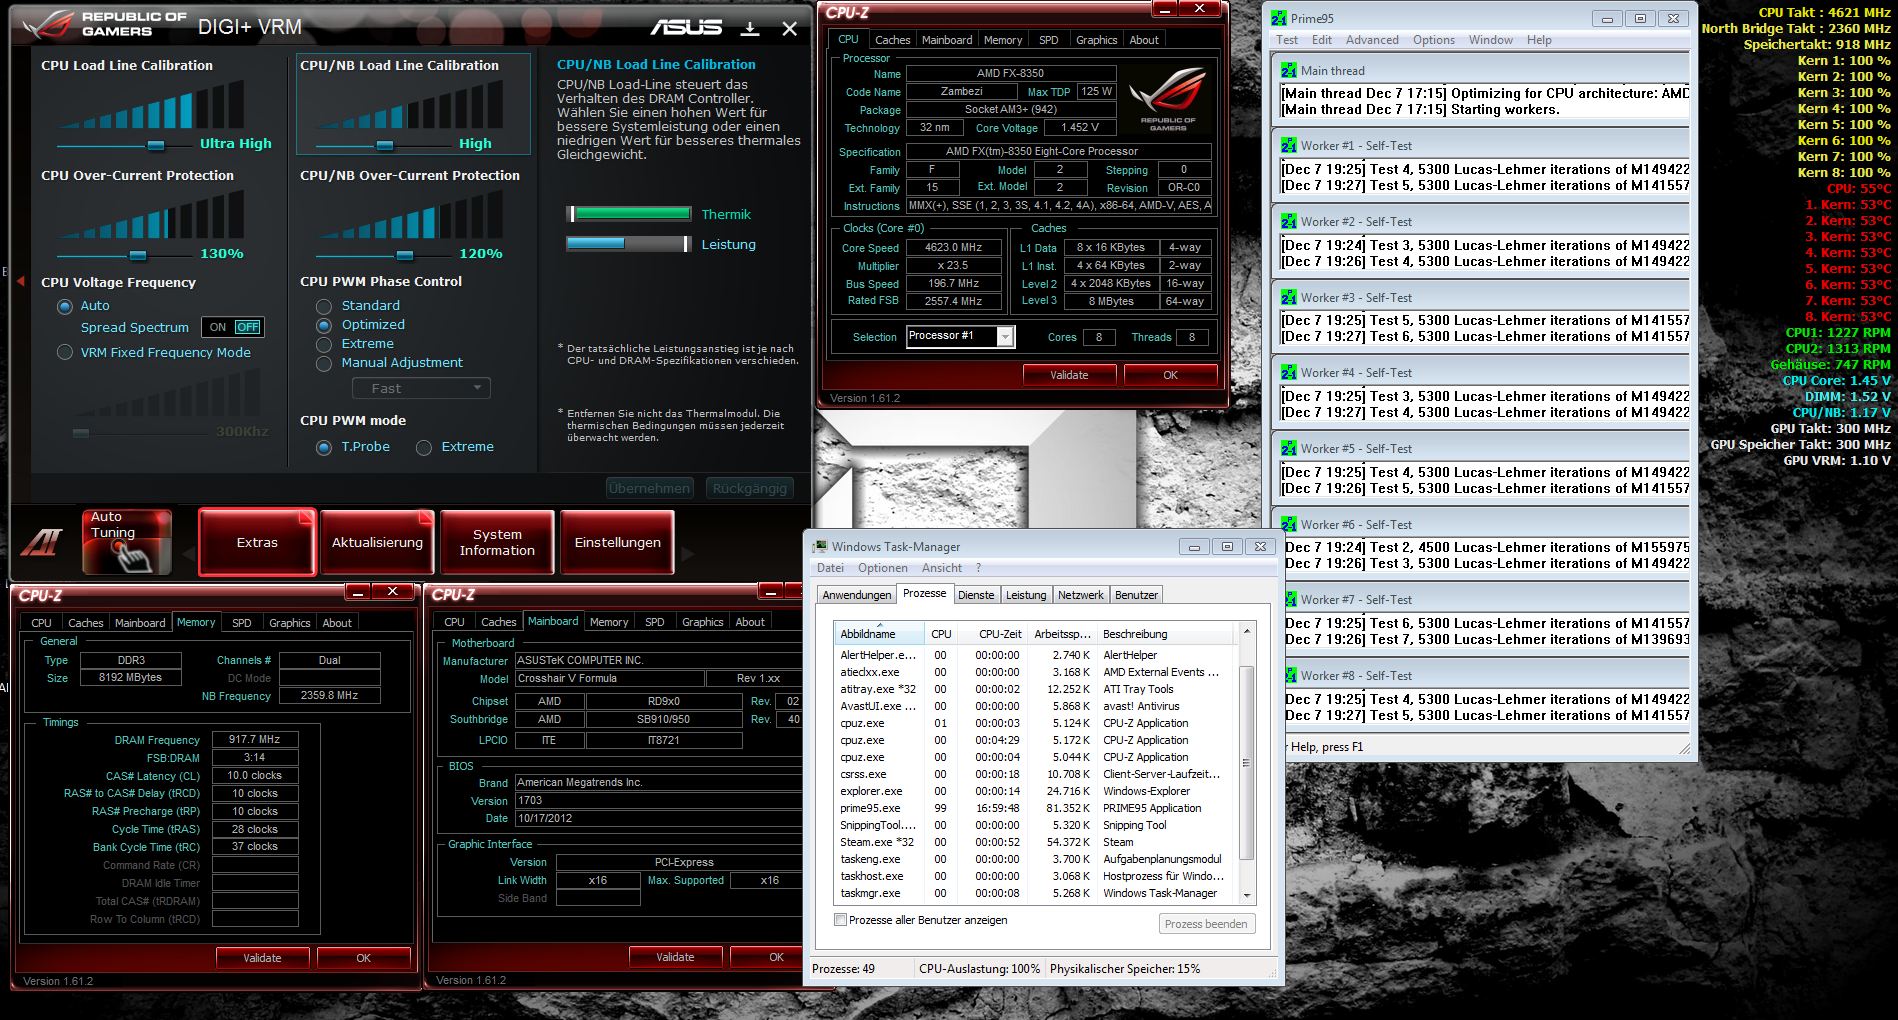
Task: Click Worker #6 Self-Test window icon
Action: 1289,525
